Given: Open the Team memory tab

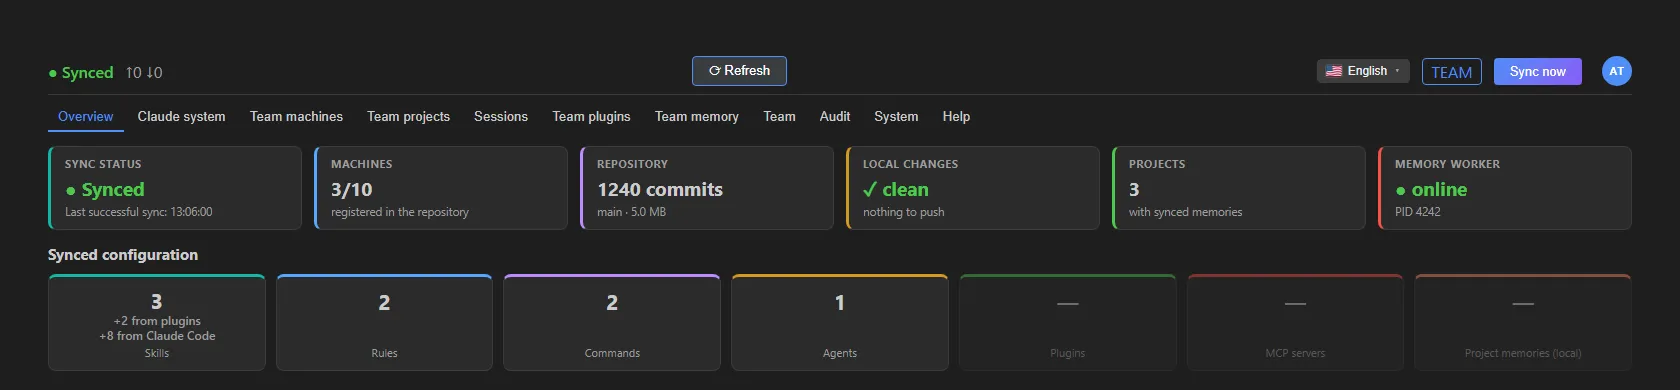Looking at the screenshot, I should point(697,116).
